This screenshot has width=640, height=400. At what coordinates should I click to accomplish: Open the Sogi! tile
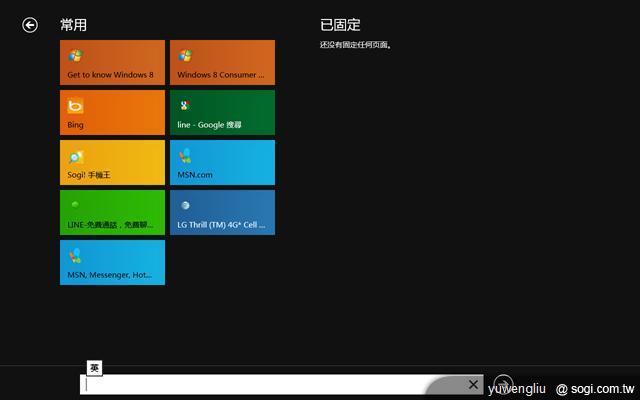(112, 162)
